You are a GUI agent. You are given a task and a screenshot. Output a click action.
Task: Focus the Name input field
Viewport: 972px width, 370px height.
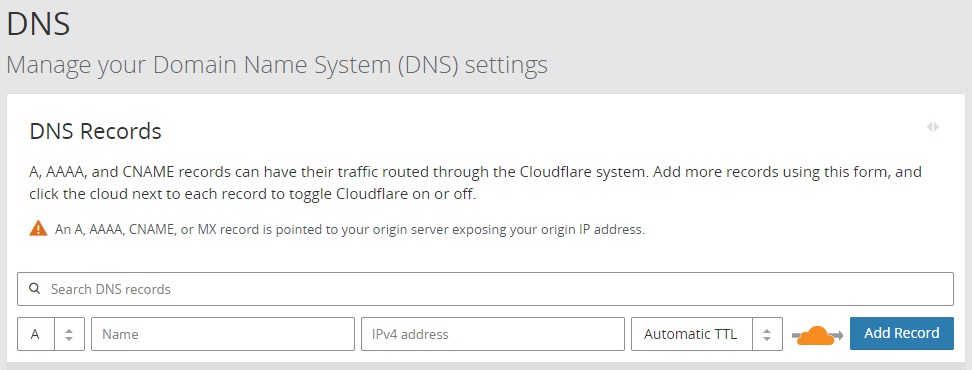point(223,334)
